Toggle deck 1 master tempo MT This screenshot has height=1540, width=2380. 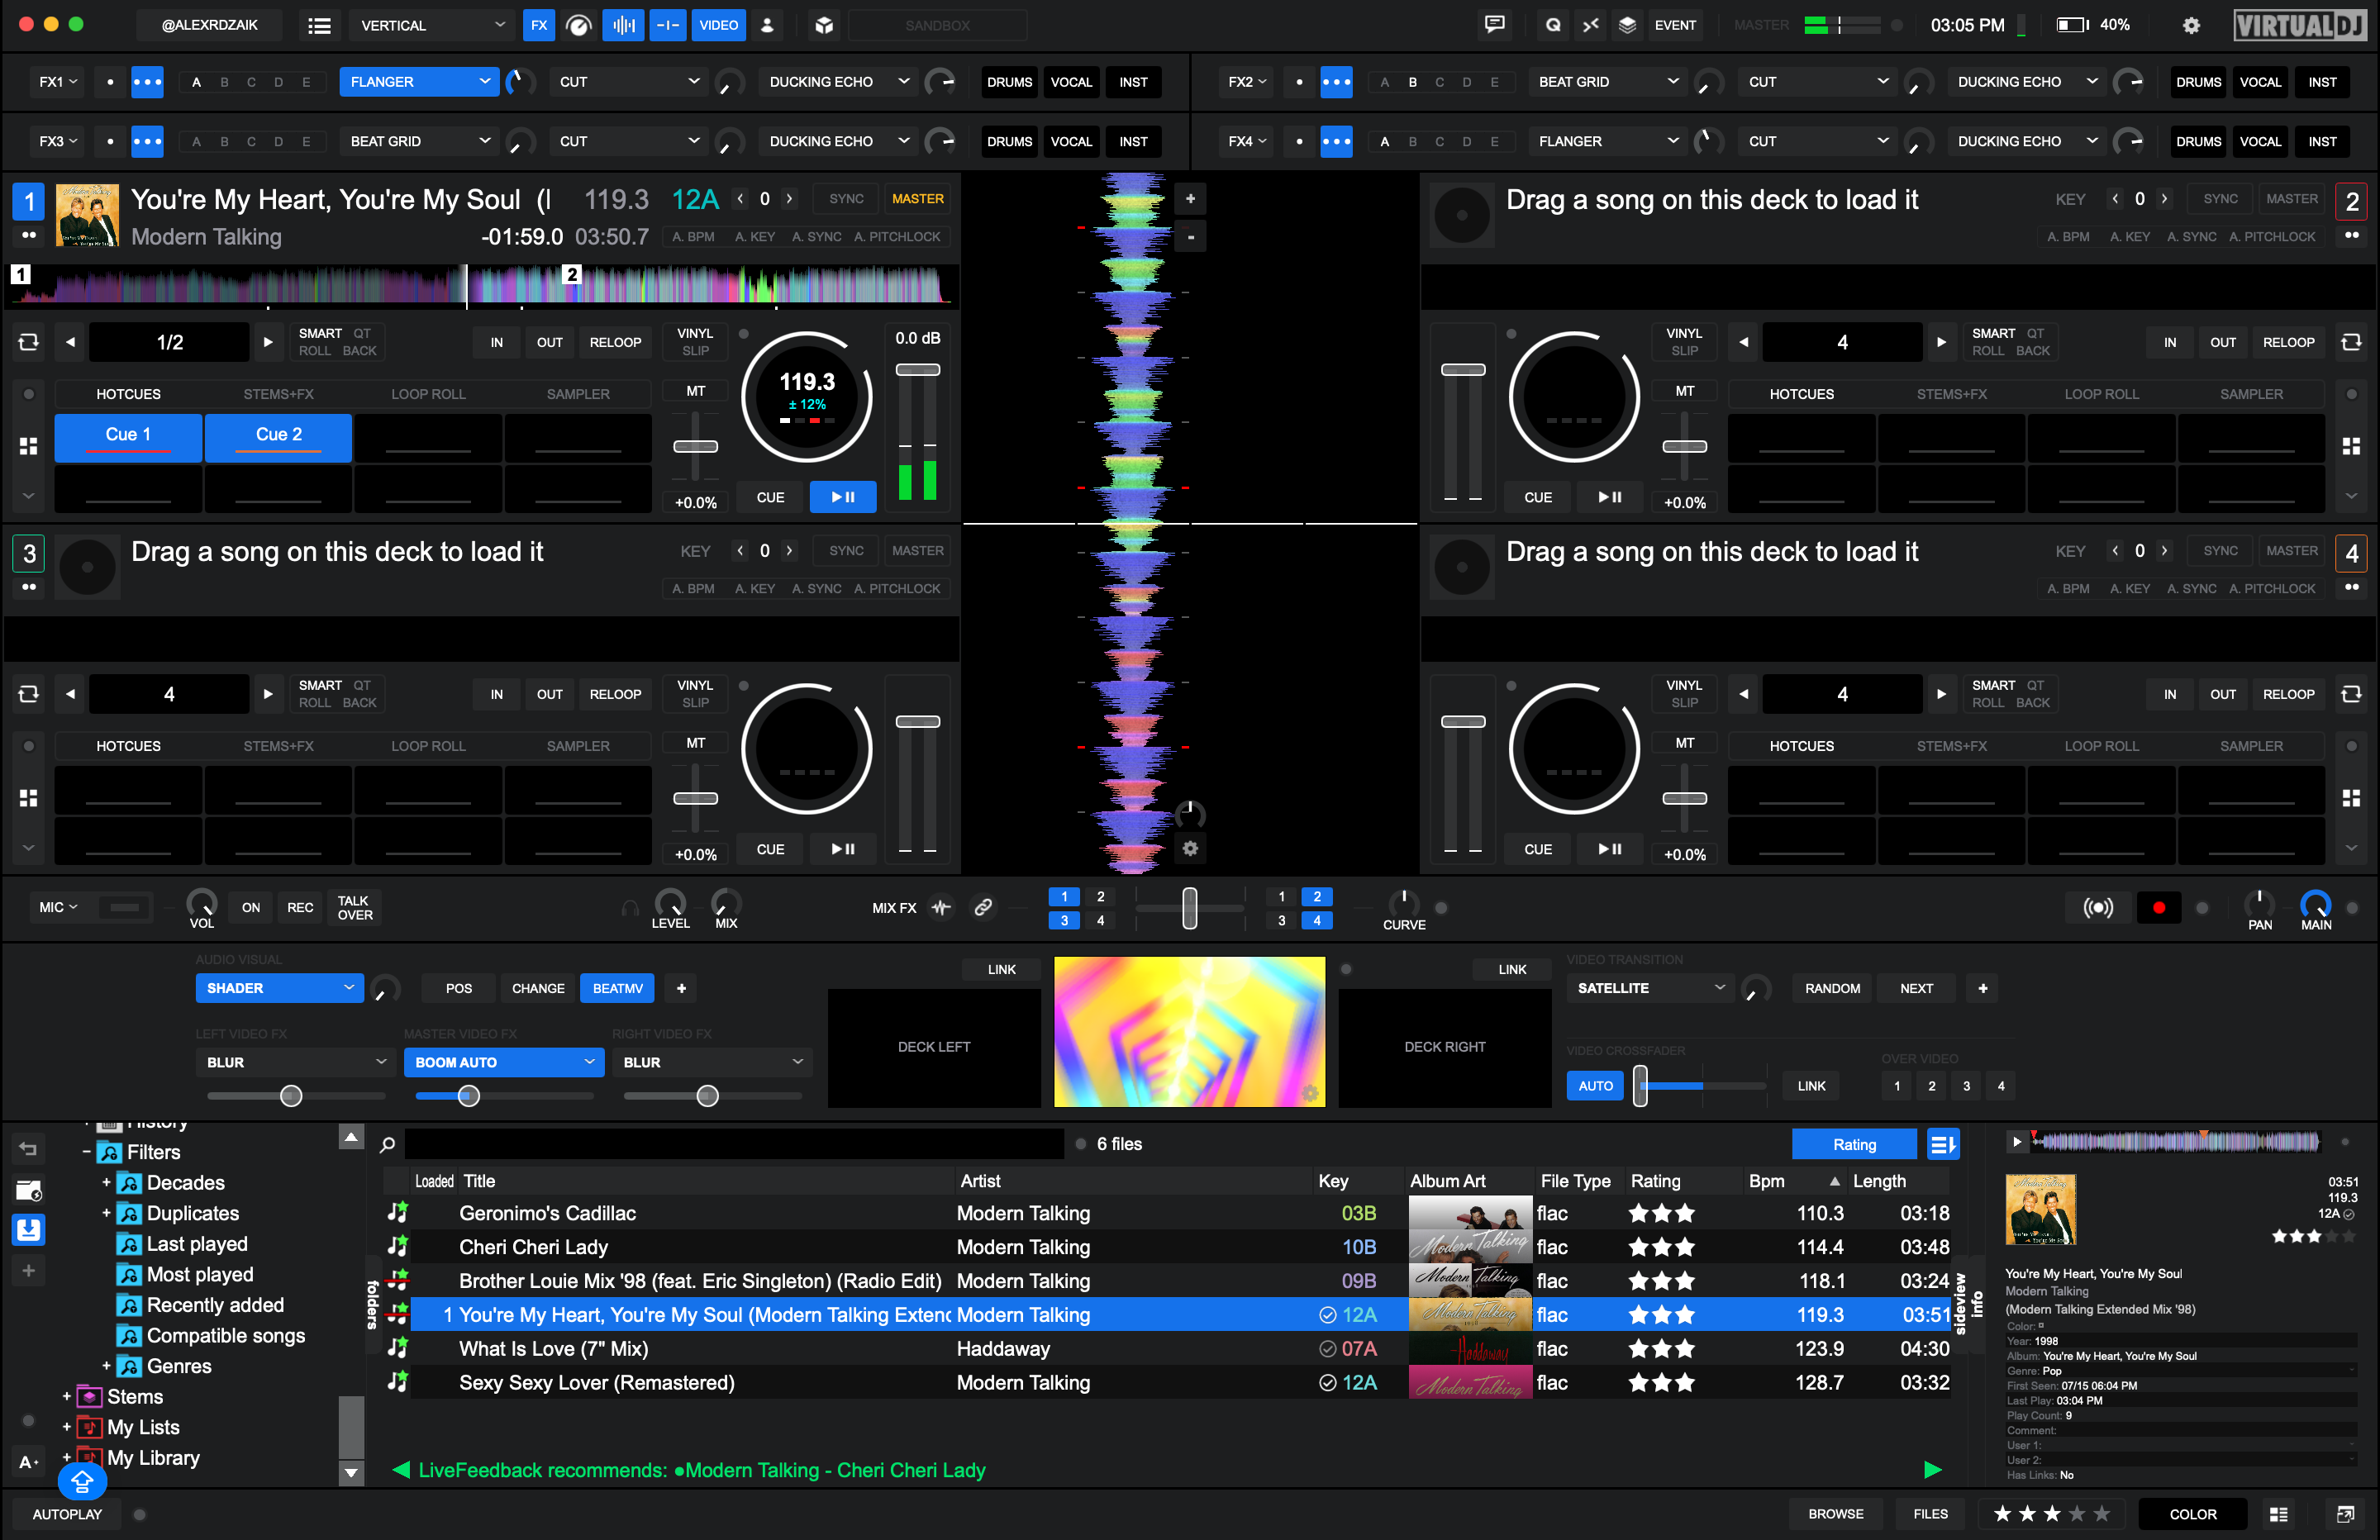point(695,391)
